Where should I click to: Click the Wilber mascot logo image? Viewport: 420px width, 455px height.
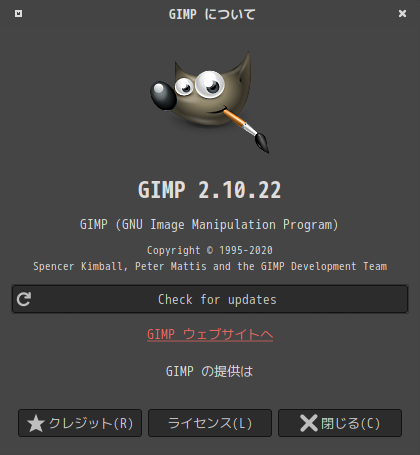coord(210,102)
